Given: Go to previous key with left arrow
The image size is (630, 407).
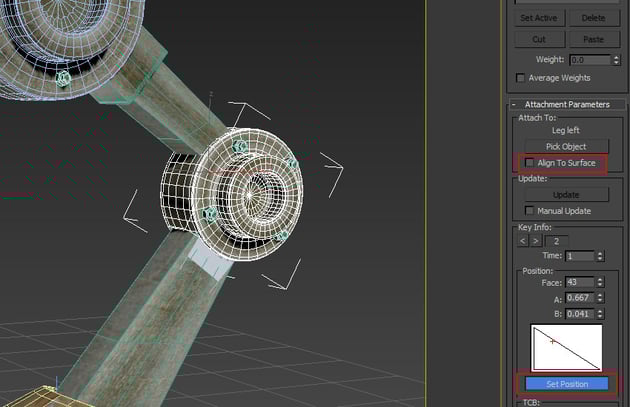Looking at the screenshot, I should (x=523, y=241).
